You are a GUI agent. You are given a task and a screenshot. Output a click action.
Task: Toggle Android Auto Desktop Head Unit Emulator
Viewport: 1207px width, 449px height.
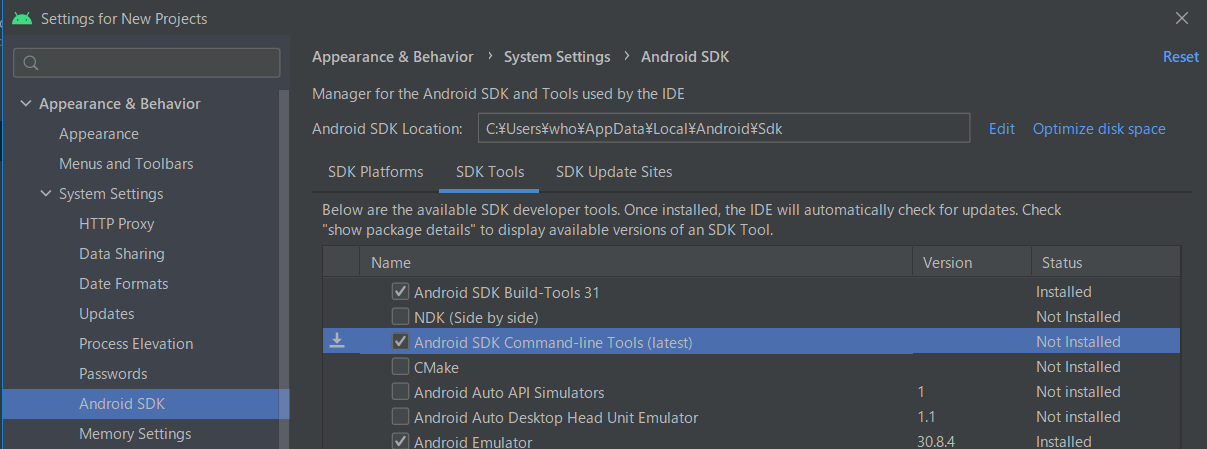coord(401,417)
